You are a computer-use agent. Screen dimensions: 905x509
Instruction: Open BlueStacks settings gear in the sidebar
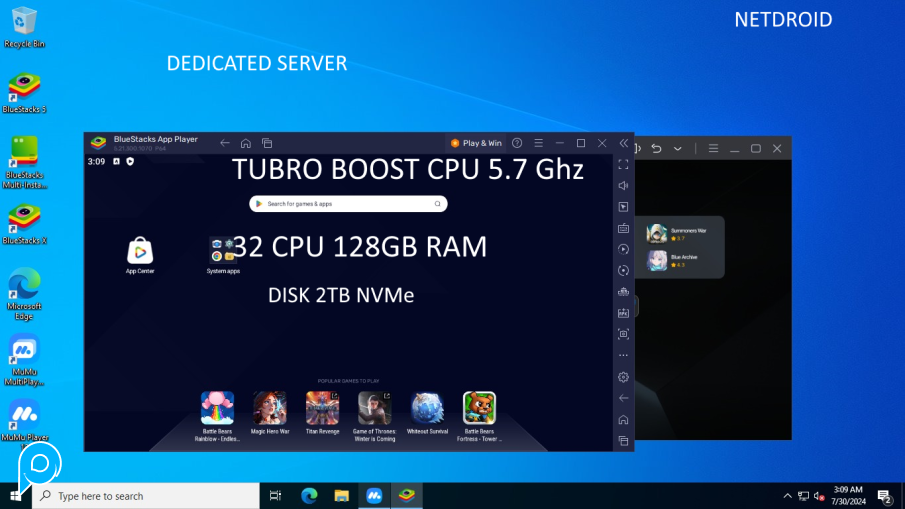623,377
